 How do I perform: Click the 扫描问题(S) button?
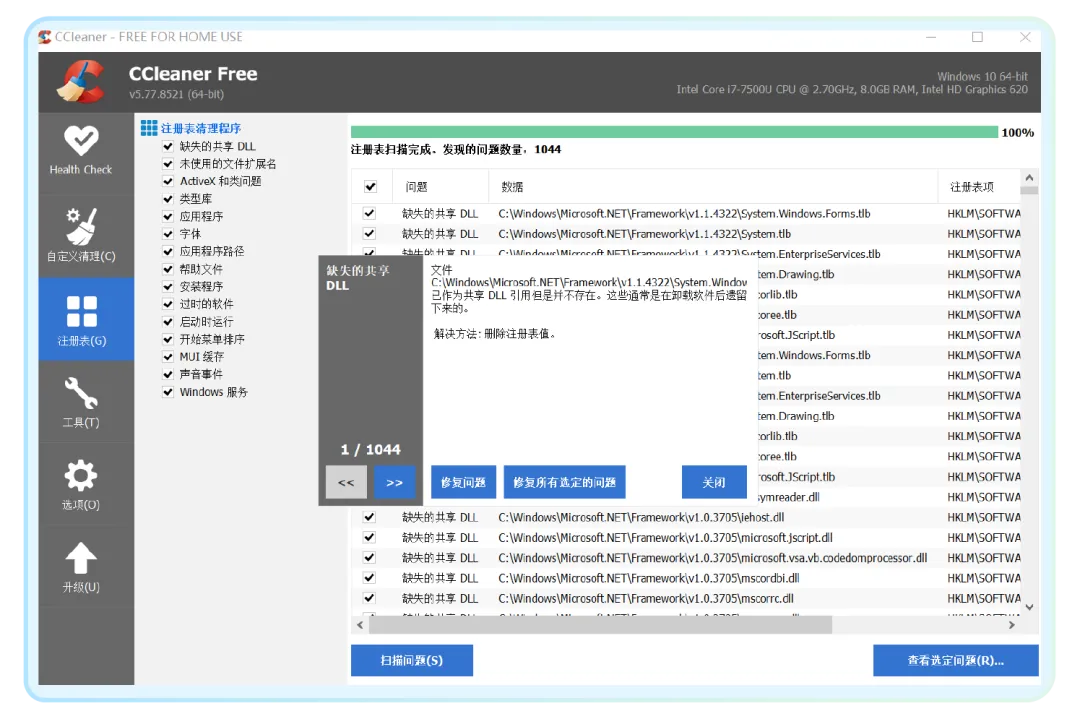click(412, 660)
